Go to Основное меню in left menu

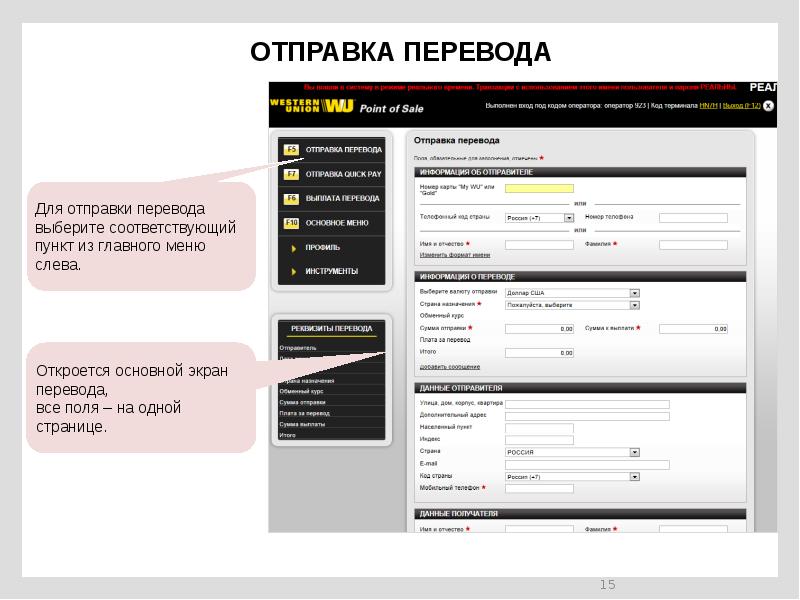point(337,222)
